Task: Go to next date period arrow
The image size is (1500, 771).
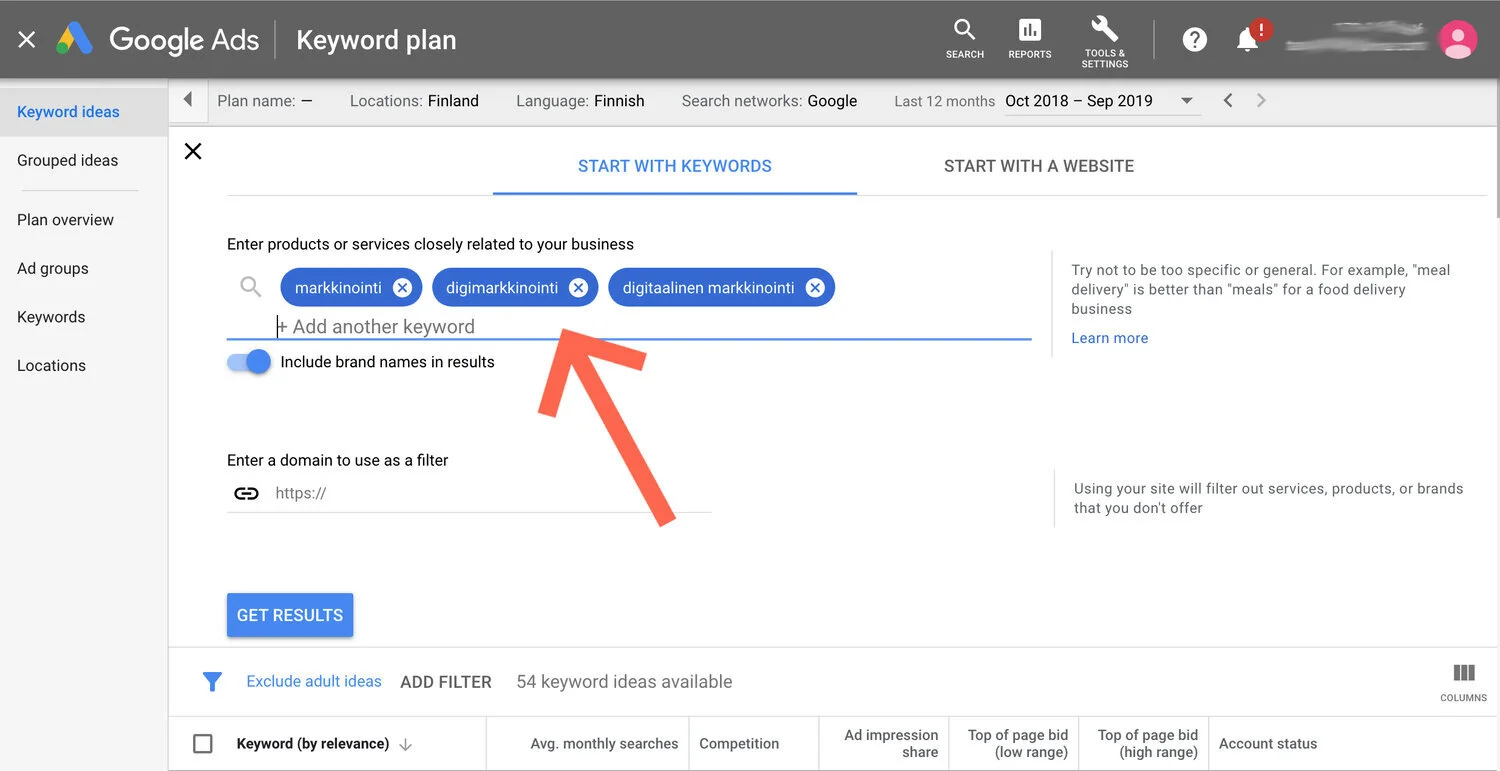Action: (x=1261, y=100)
